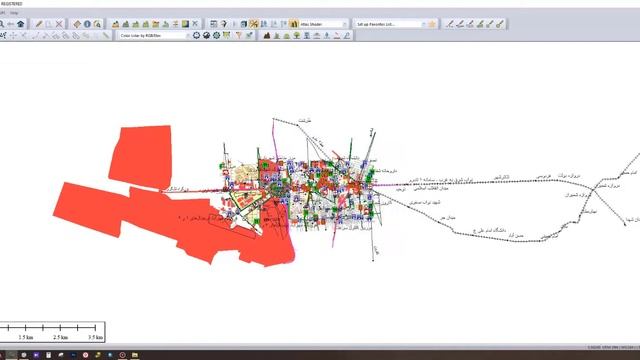The image size is (640, 360).
Task: Click the dark mountain terrain icon
Action: [267, 36]
